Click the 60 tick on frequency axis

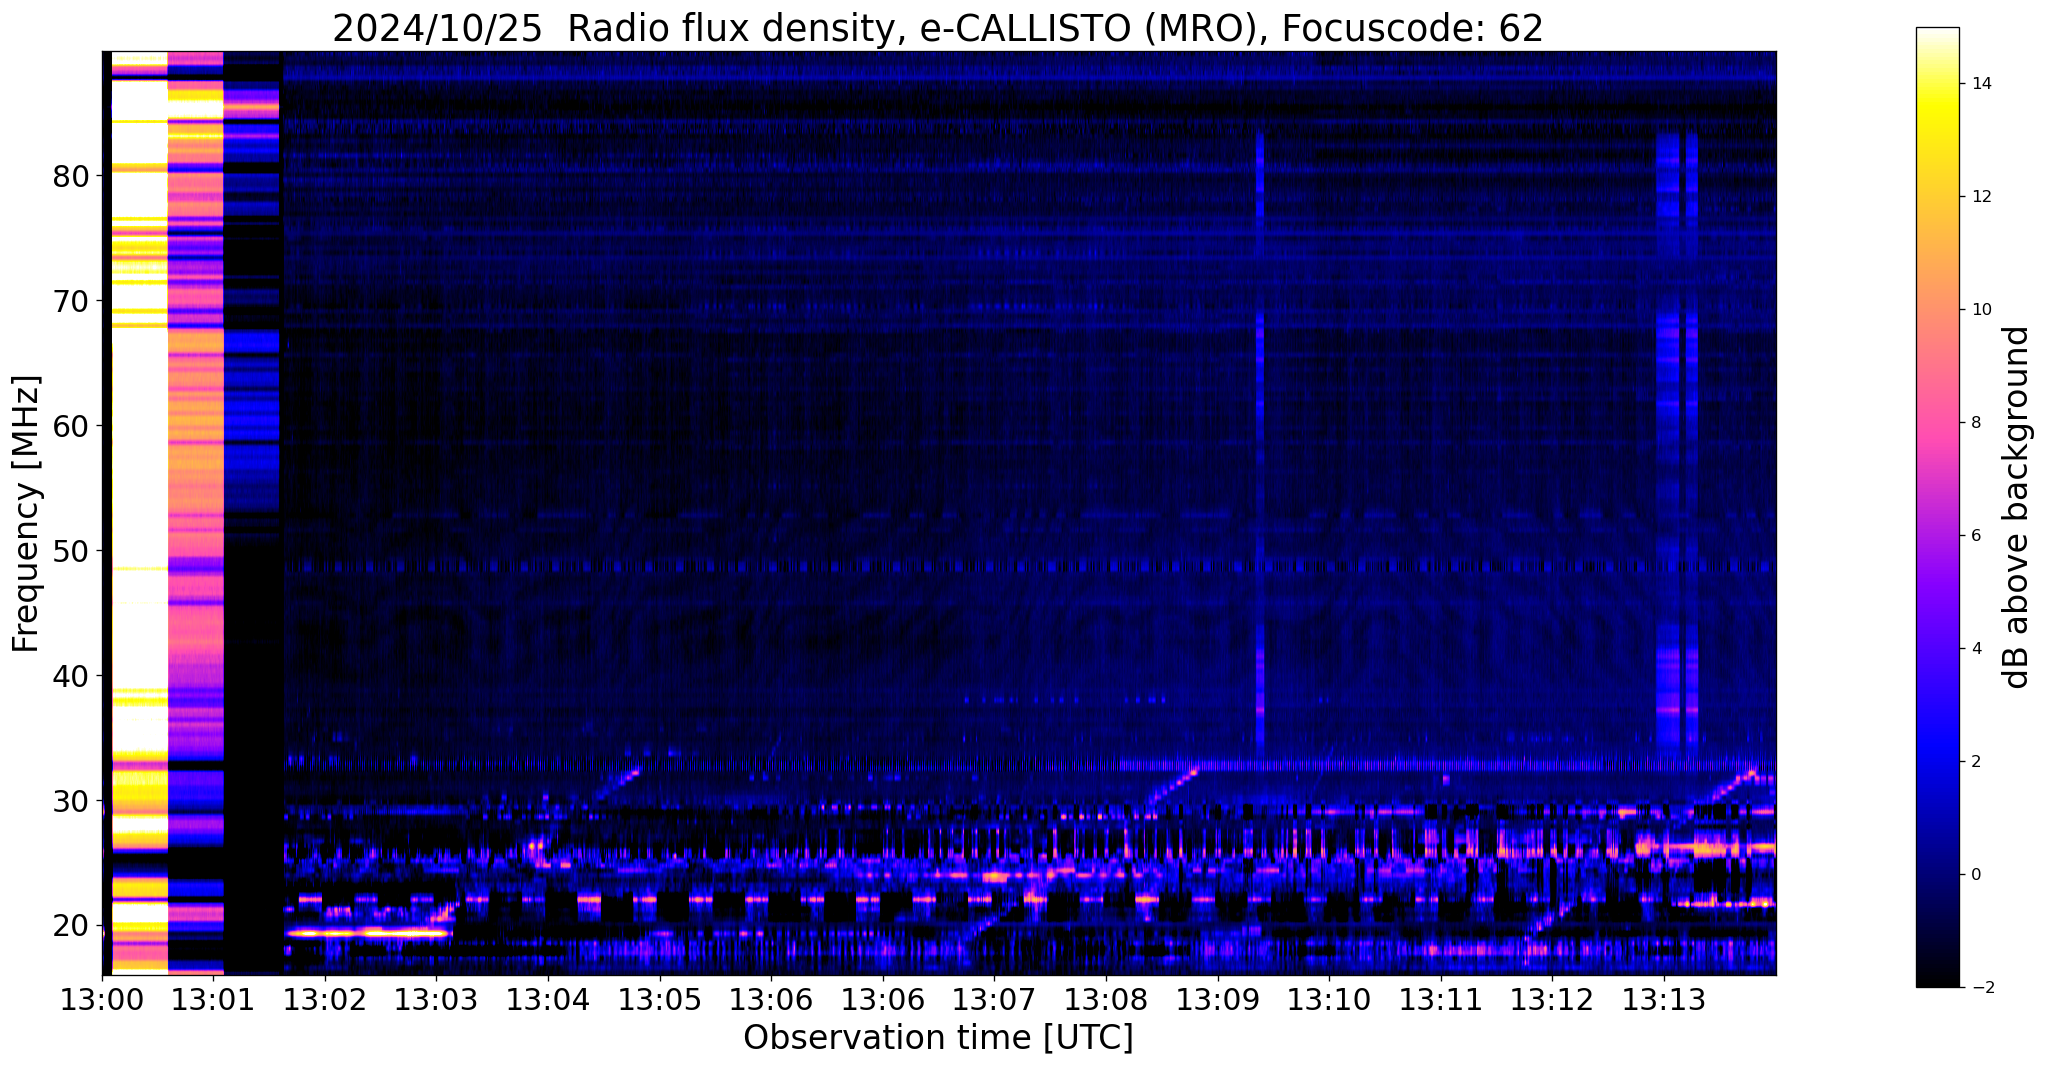click(x=71, y=426)
